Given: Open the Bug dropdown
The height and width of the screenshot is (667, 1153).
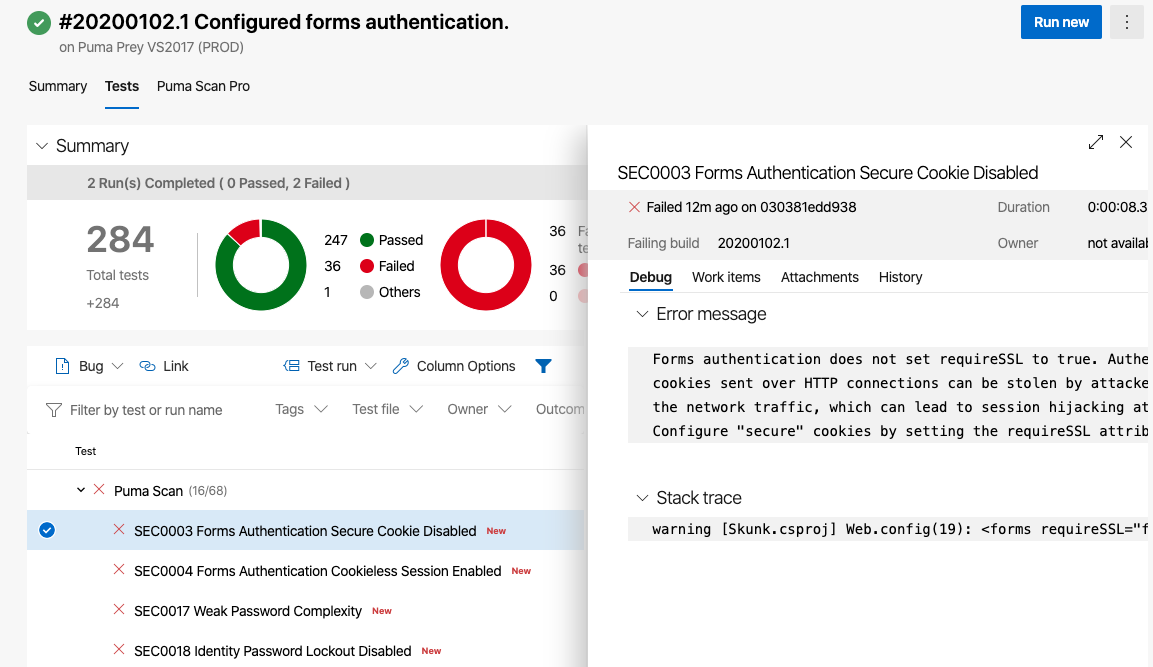Looking at the screenshot, I should pos(90,366).
